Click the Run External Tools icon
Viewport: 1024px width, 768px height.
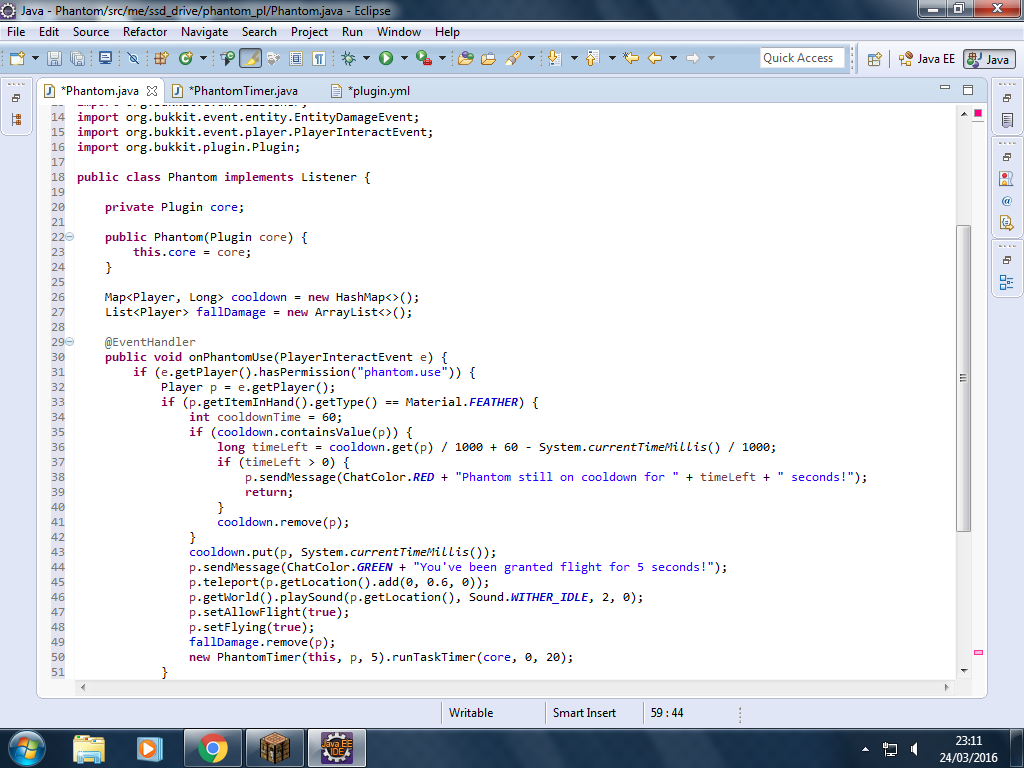(x=424, y=58)
